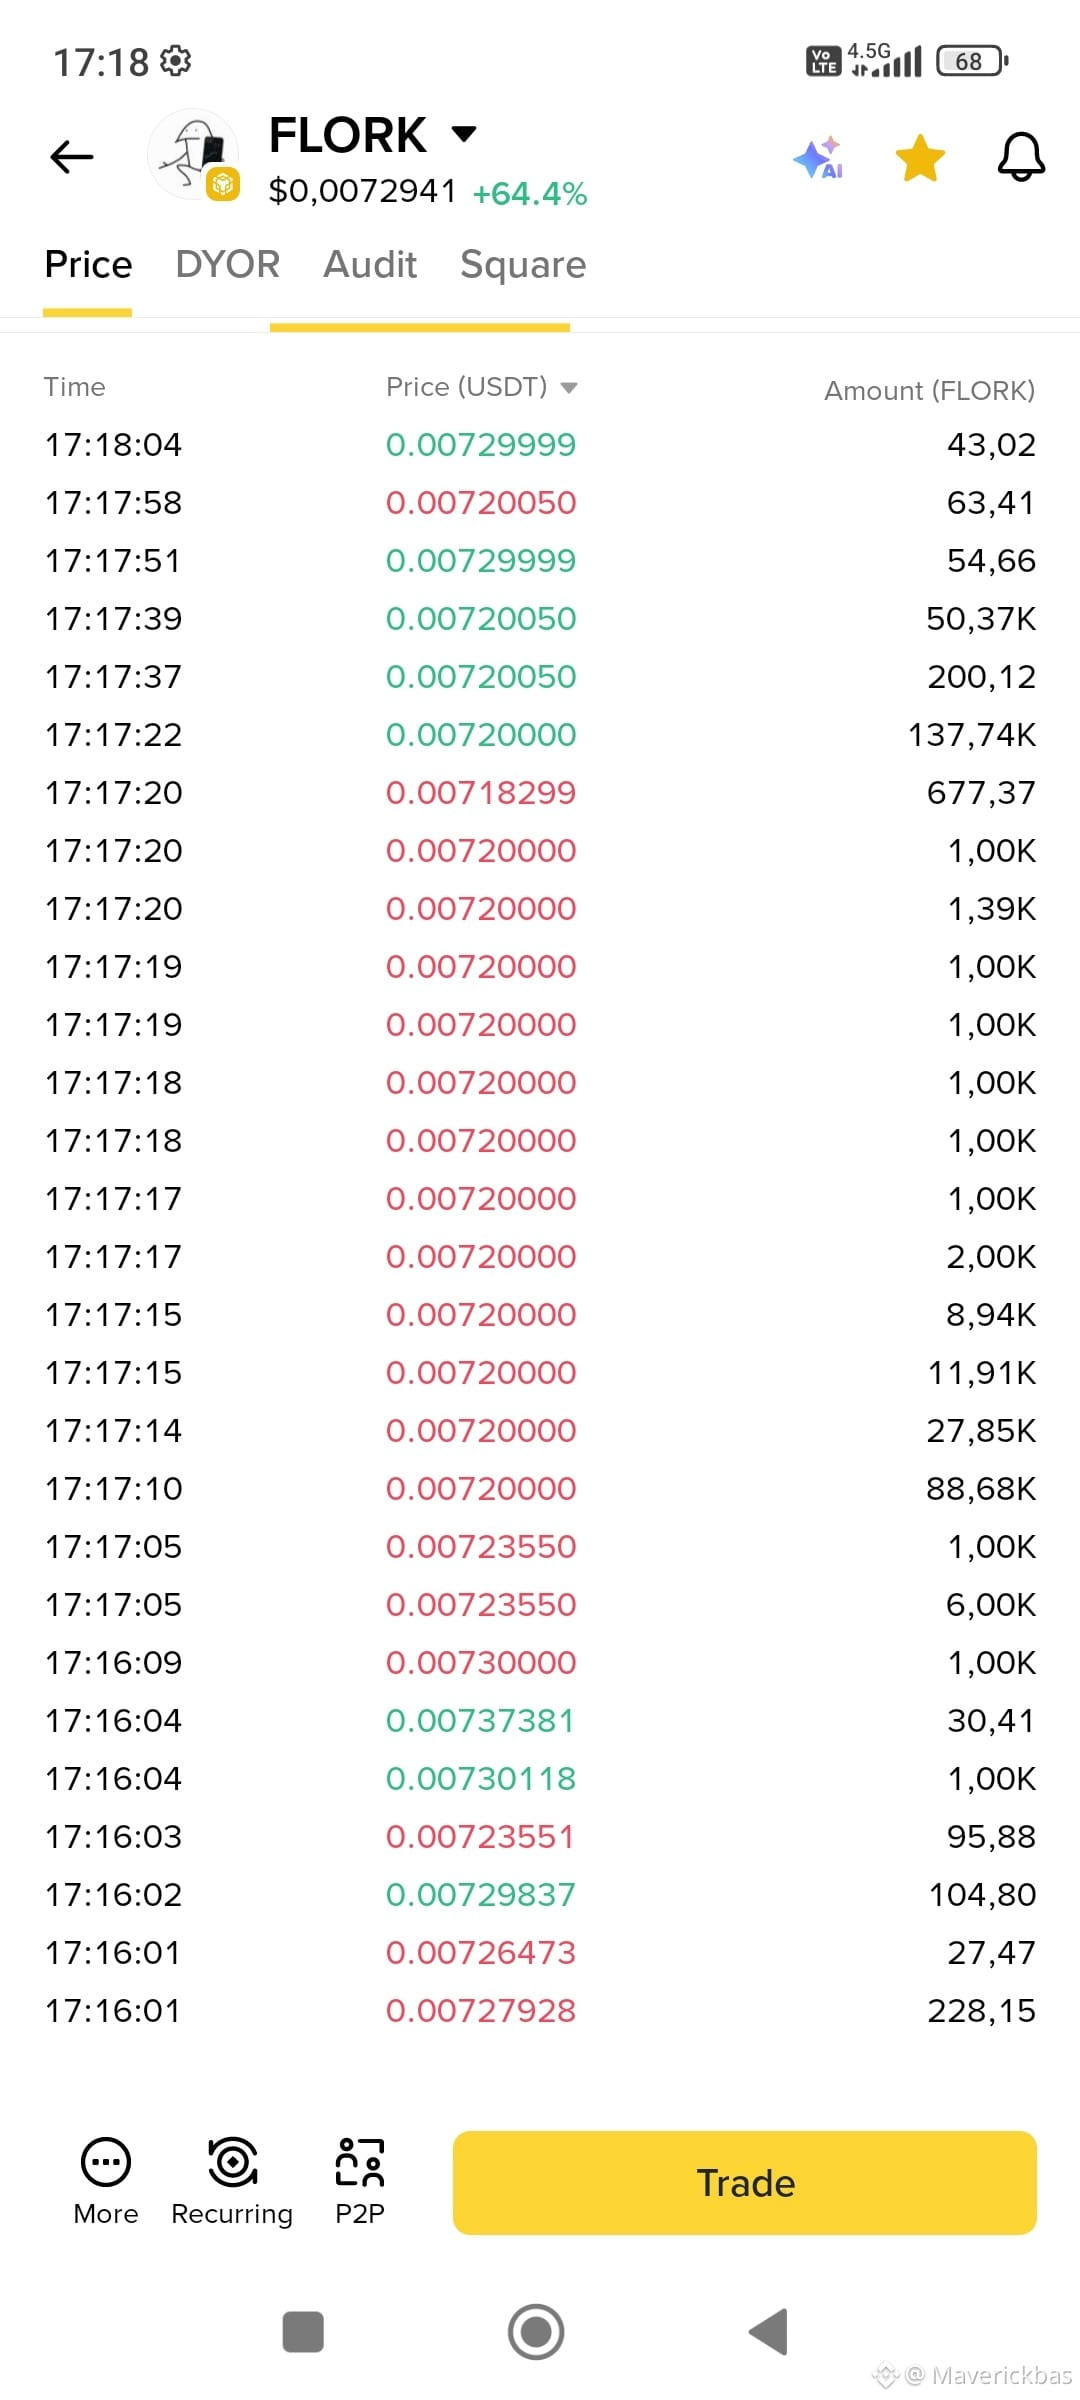1080x2400 pixels.
Task: Open the AI assistant sparkle icon
Action: click(819, 158)
